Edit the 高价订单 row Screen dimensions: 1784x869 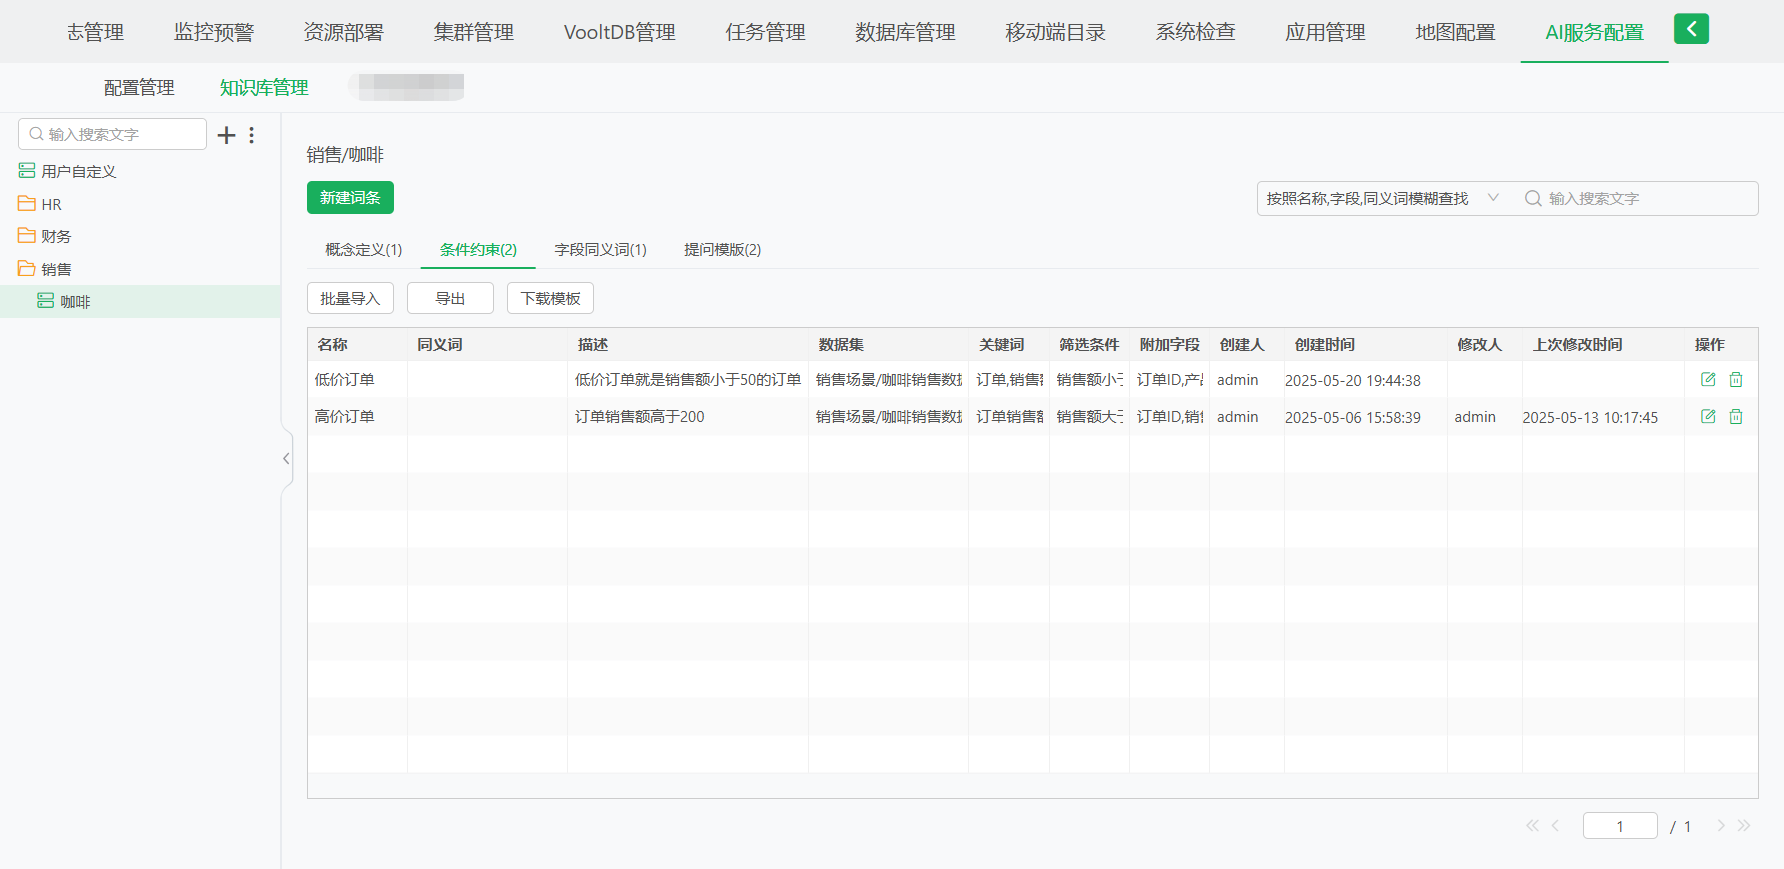tap(1708, 417)
